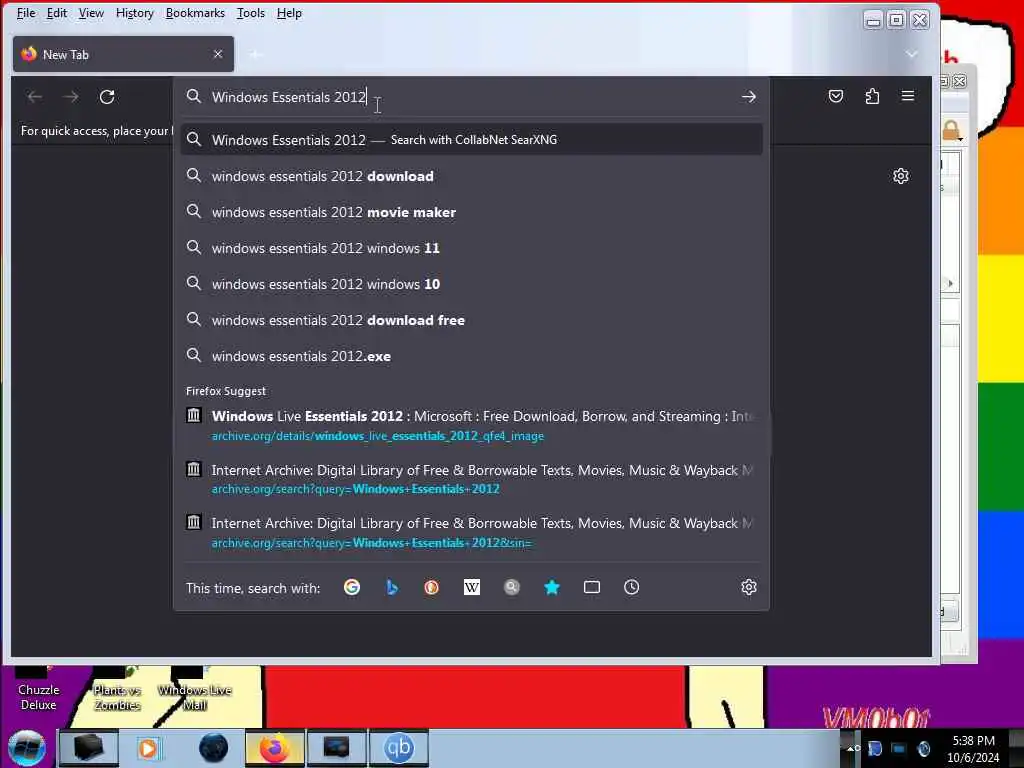The image size is (1024, 768).
Task: Select suggestion windows essentials 2012 download
Action: tap(472, 176)
